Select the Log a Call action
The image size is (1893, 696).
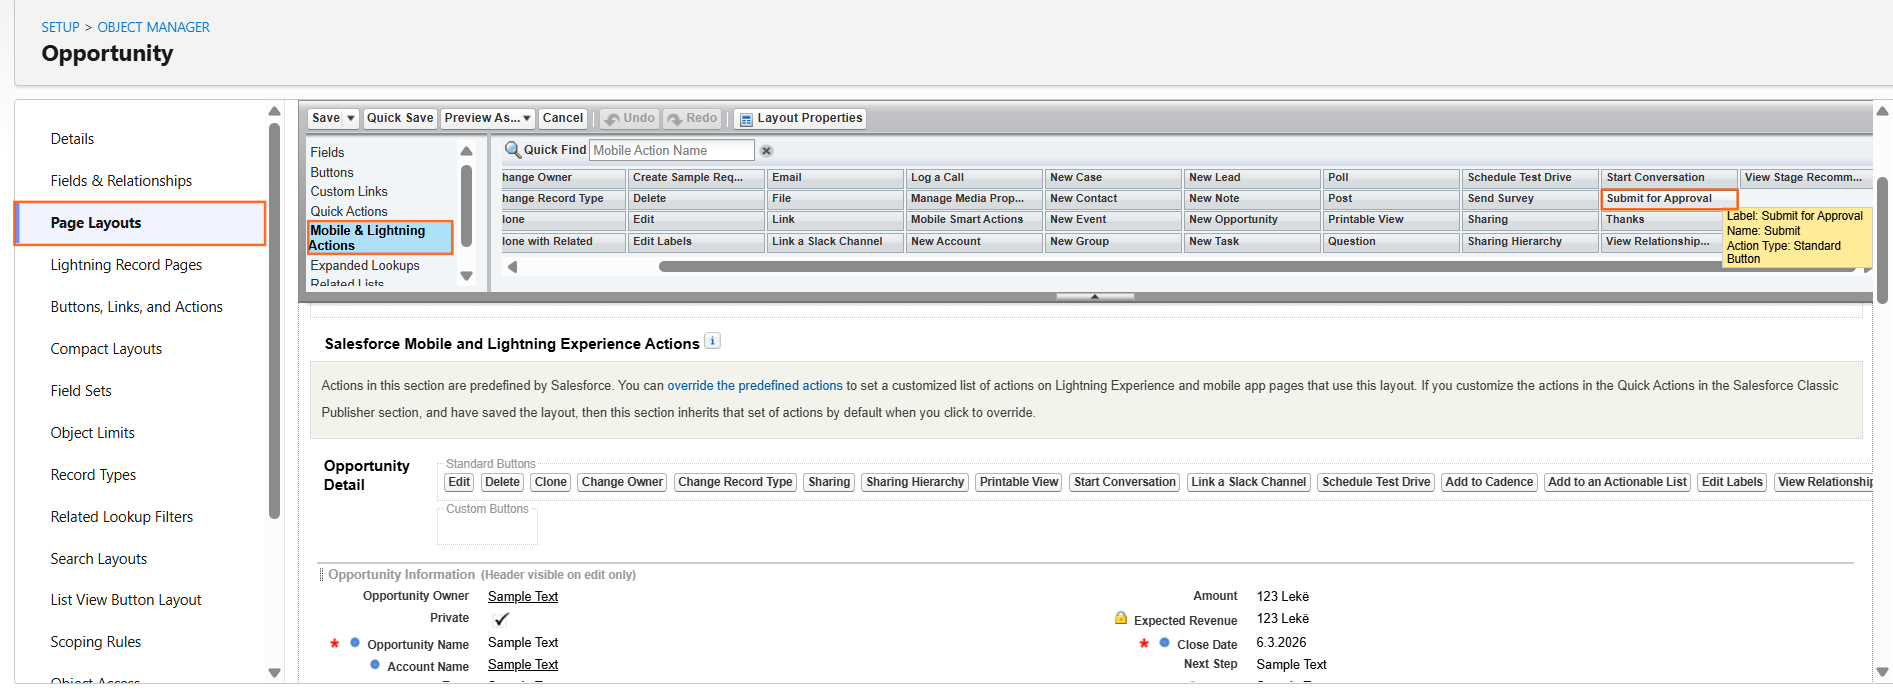974,177
